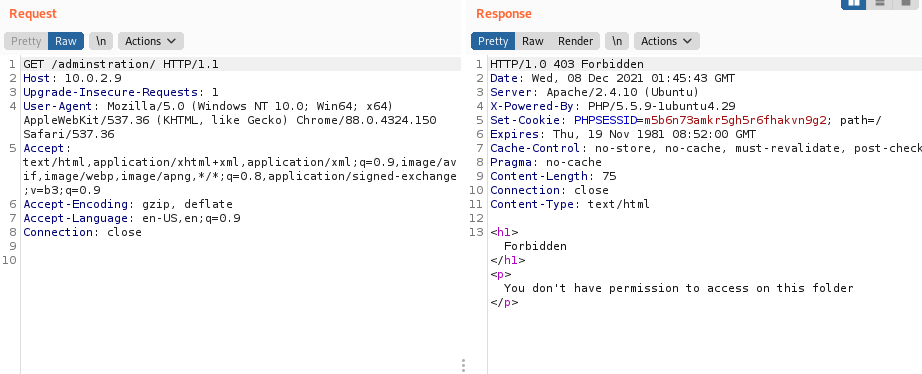Click the opening <h1> tag in response
922x374 pixels.
coord(504,232)
